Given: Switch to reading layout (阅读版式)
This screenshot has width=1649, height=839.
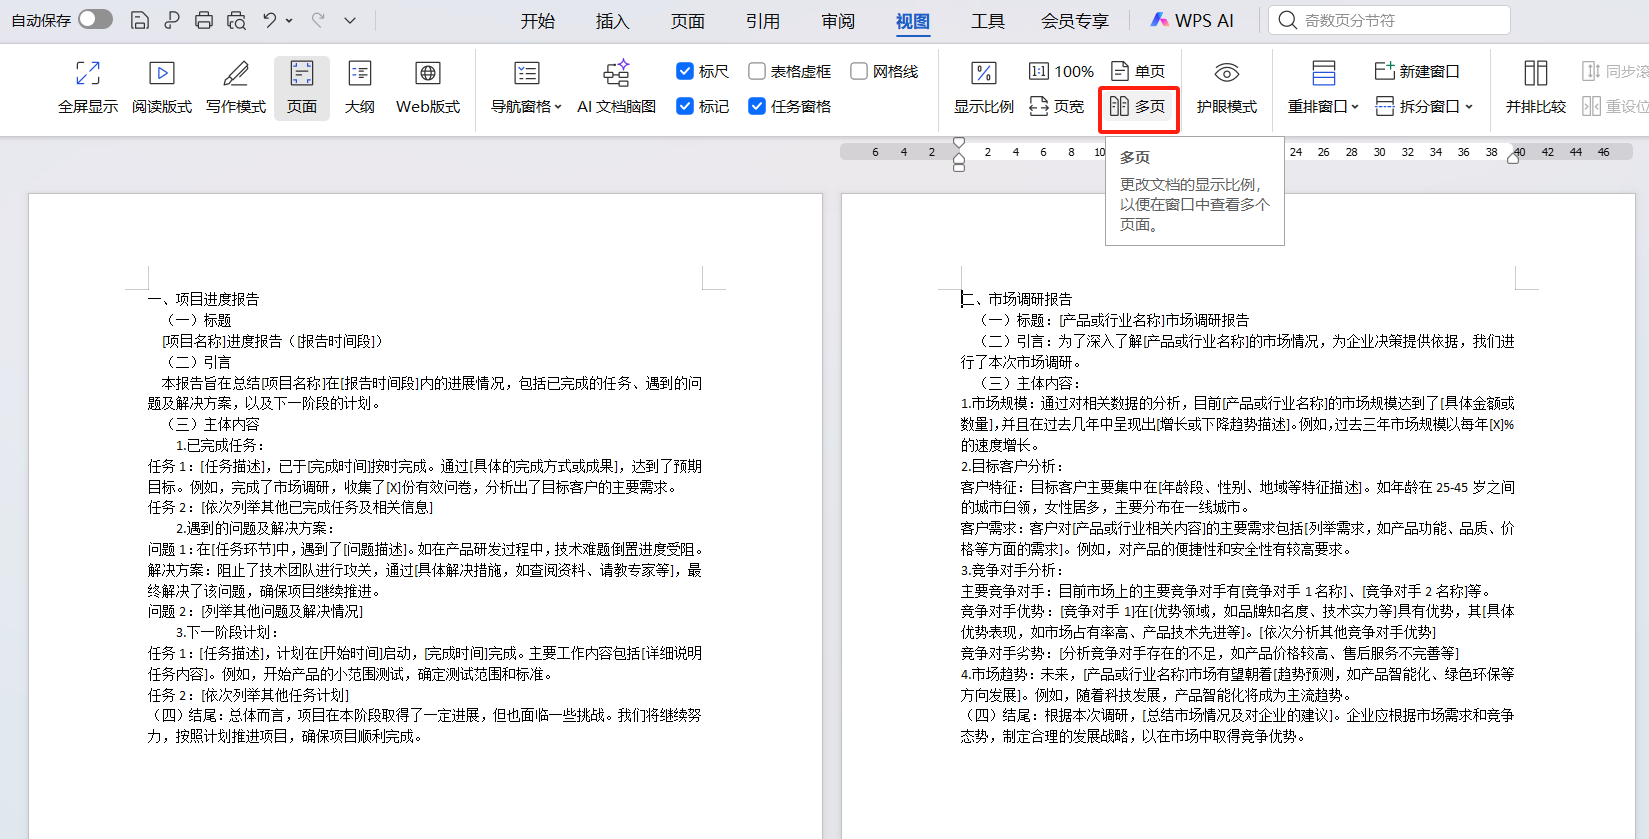Looking at the screenshot, I should (x=162, y=74).
